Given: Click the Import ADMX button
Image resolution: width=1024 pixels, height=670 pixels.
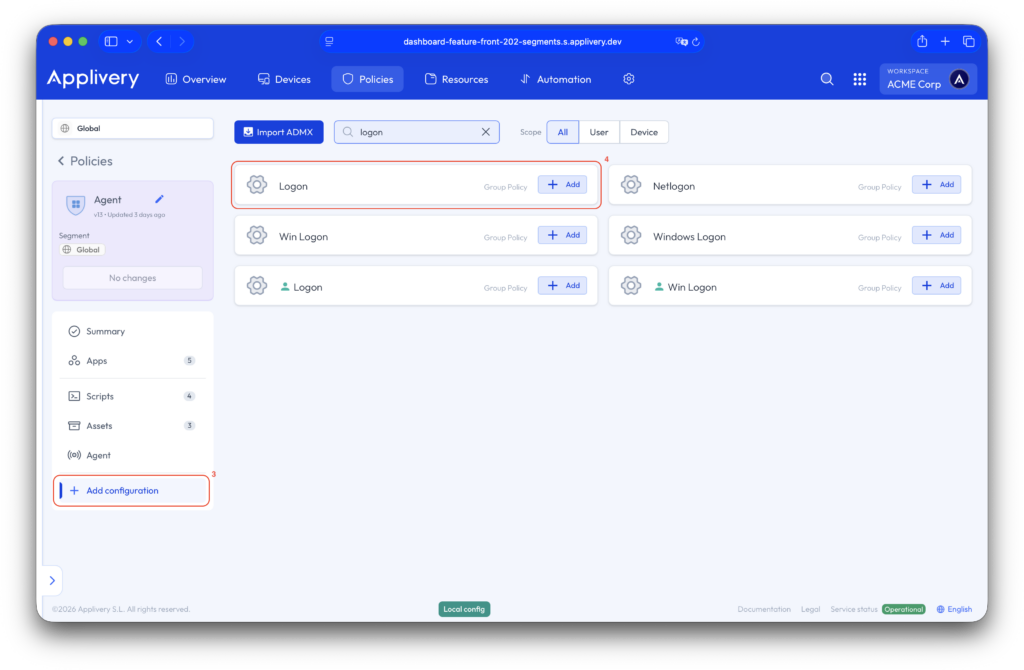Looking at the screenshot, I should pos(279,132).
